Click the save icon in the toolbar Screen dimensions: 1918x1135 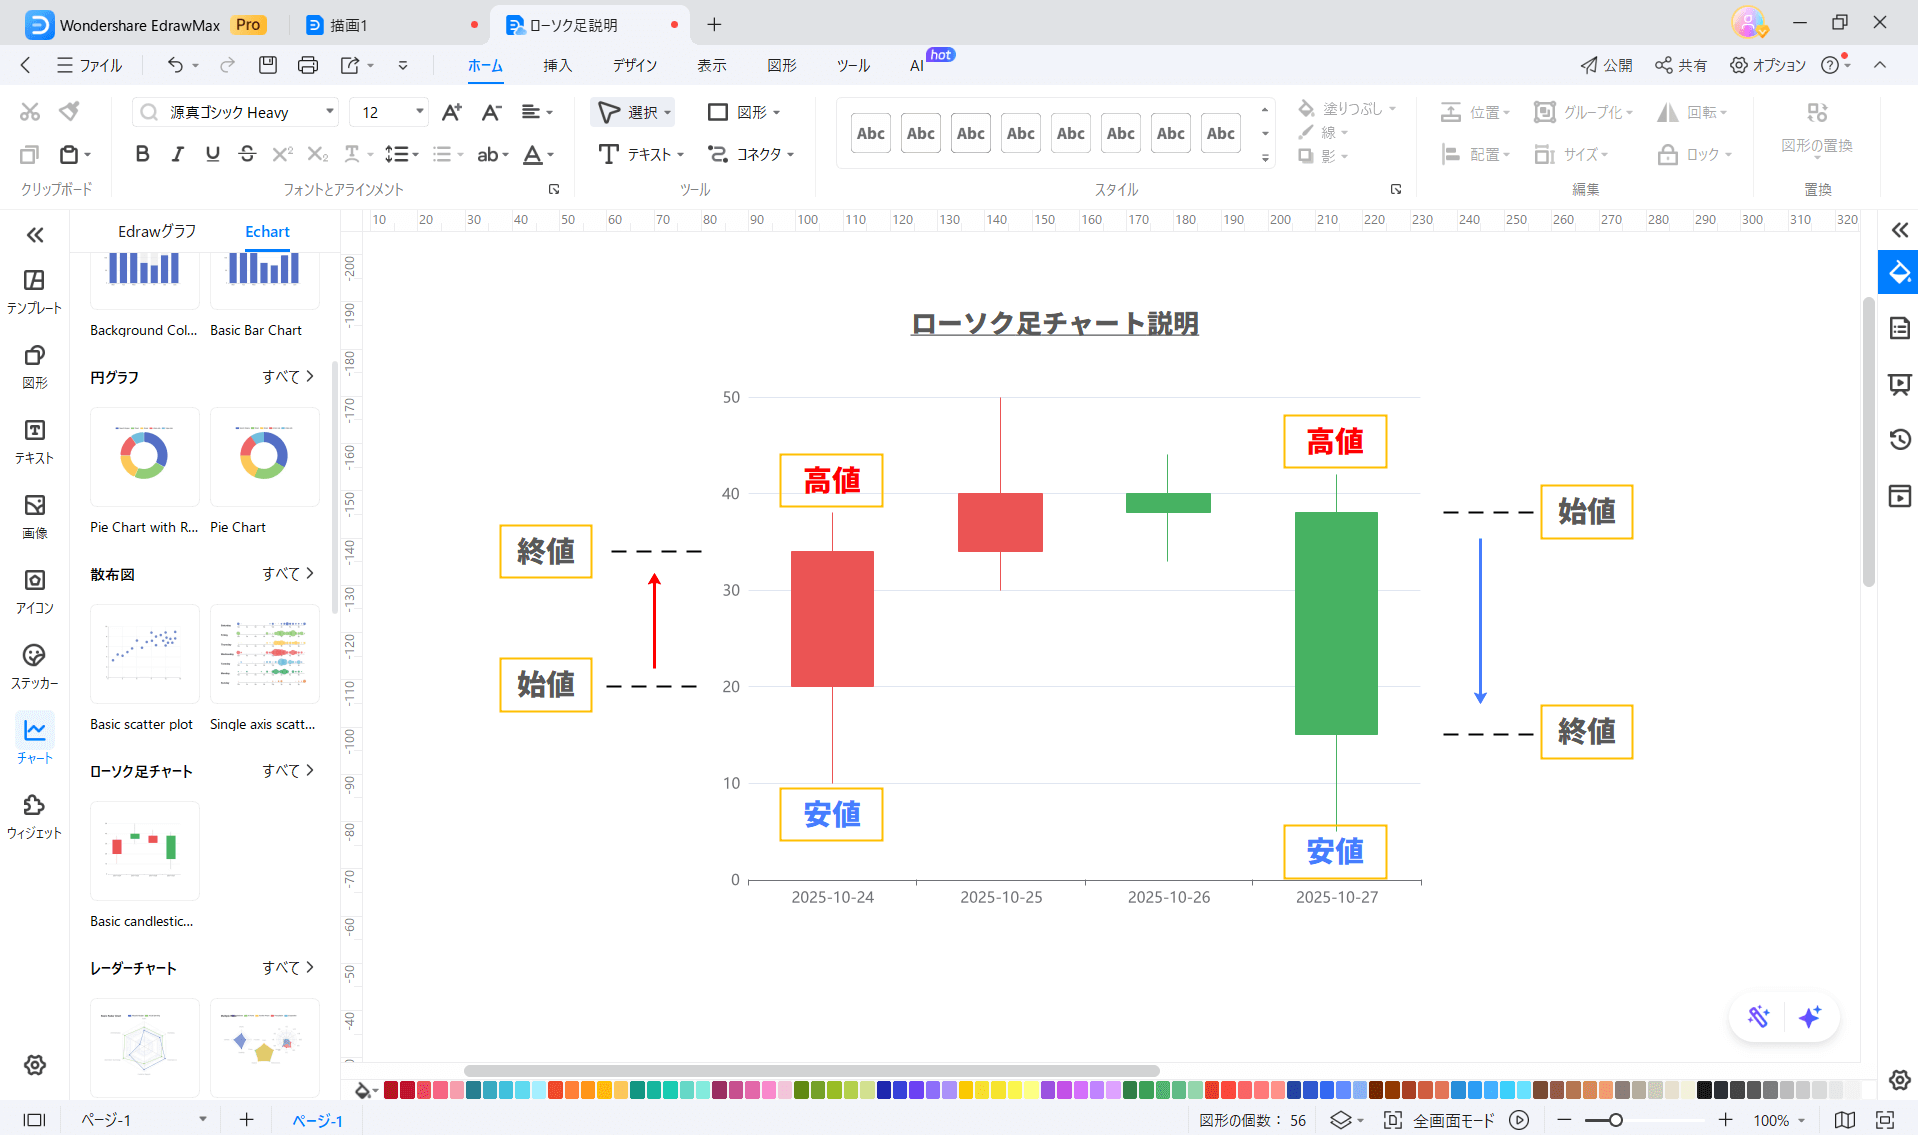[267, 65]
